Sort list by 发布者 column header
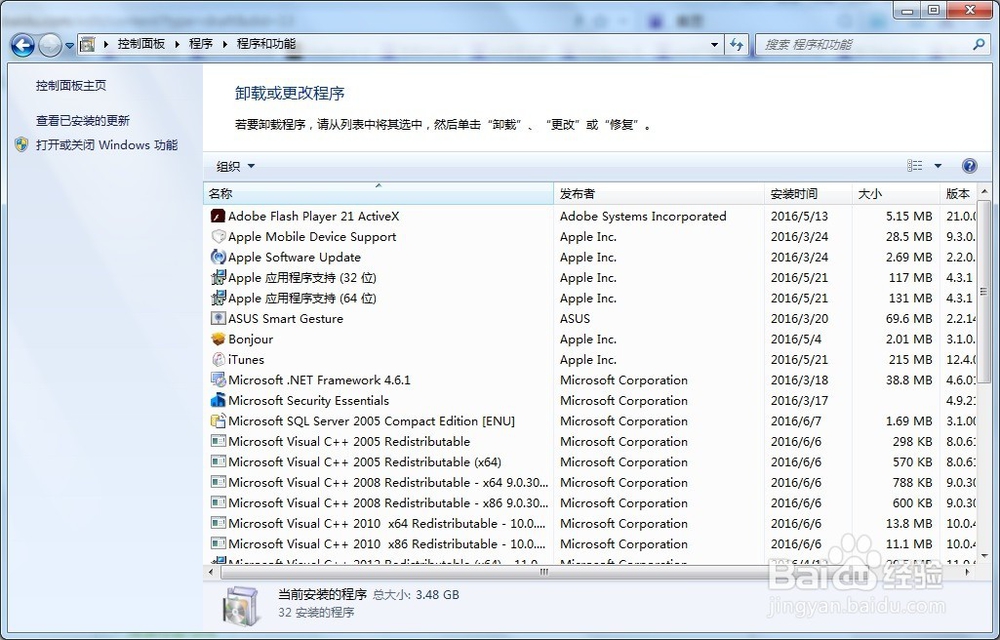The image size is (1000, 640). point(659,193)
